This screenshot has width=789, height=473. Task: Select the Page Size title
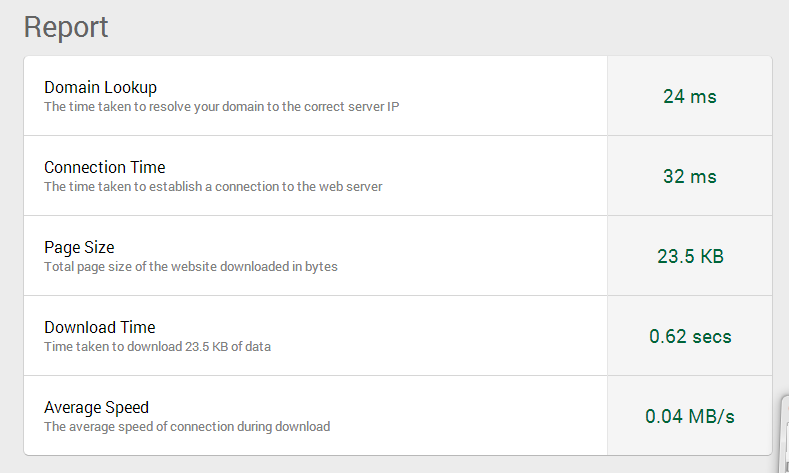80,247
